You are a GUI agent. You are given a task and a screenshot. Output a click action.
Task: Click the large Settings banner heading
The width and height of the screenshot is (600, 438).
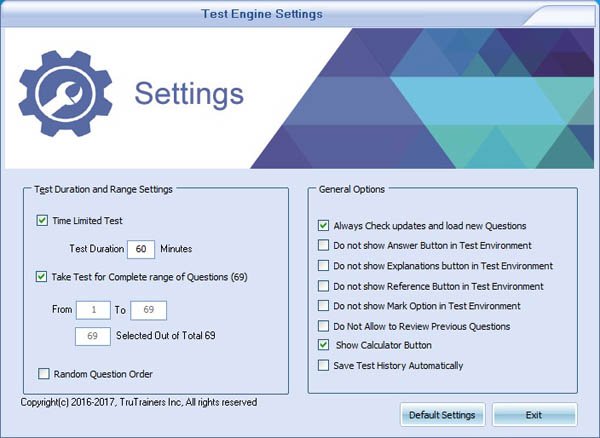coord(189,94)
